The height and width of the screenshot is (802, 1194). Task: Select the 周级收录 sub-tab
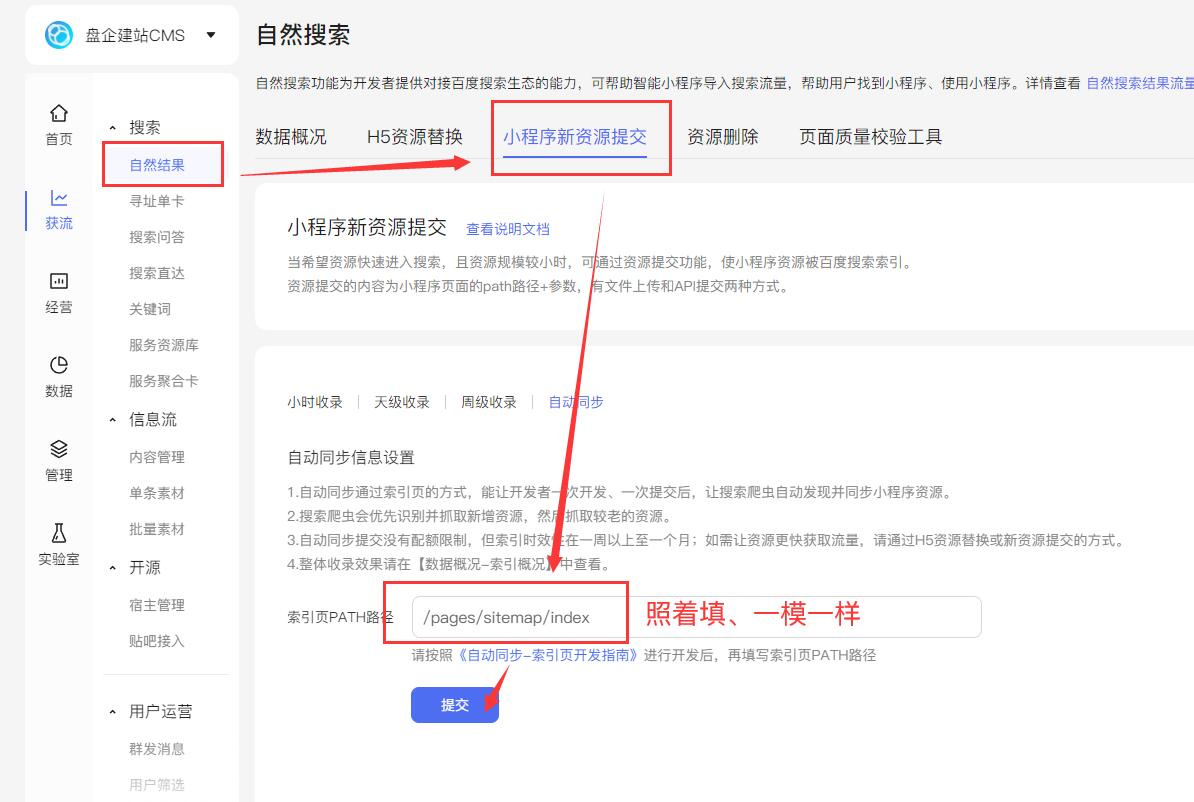[489, 401]
